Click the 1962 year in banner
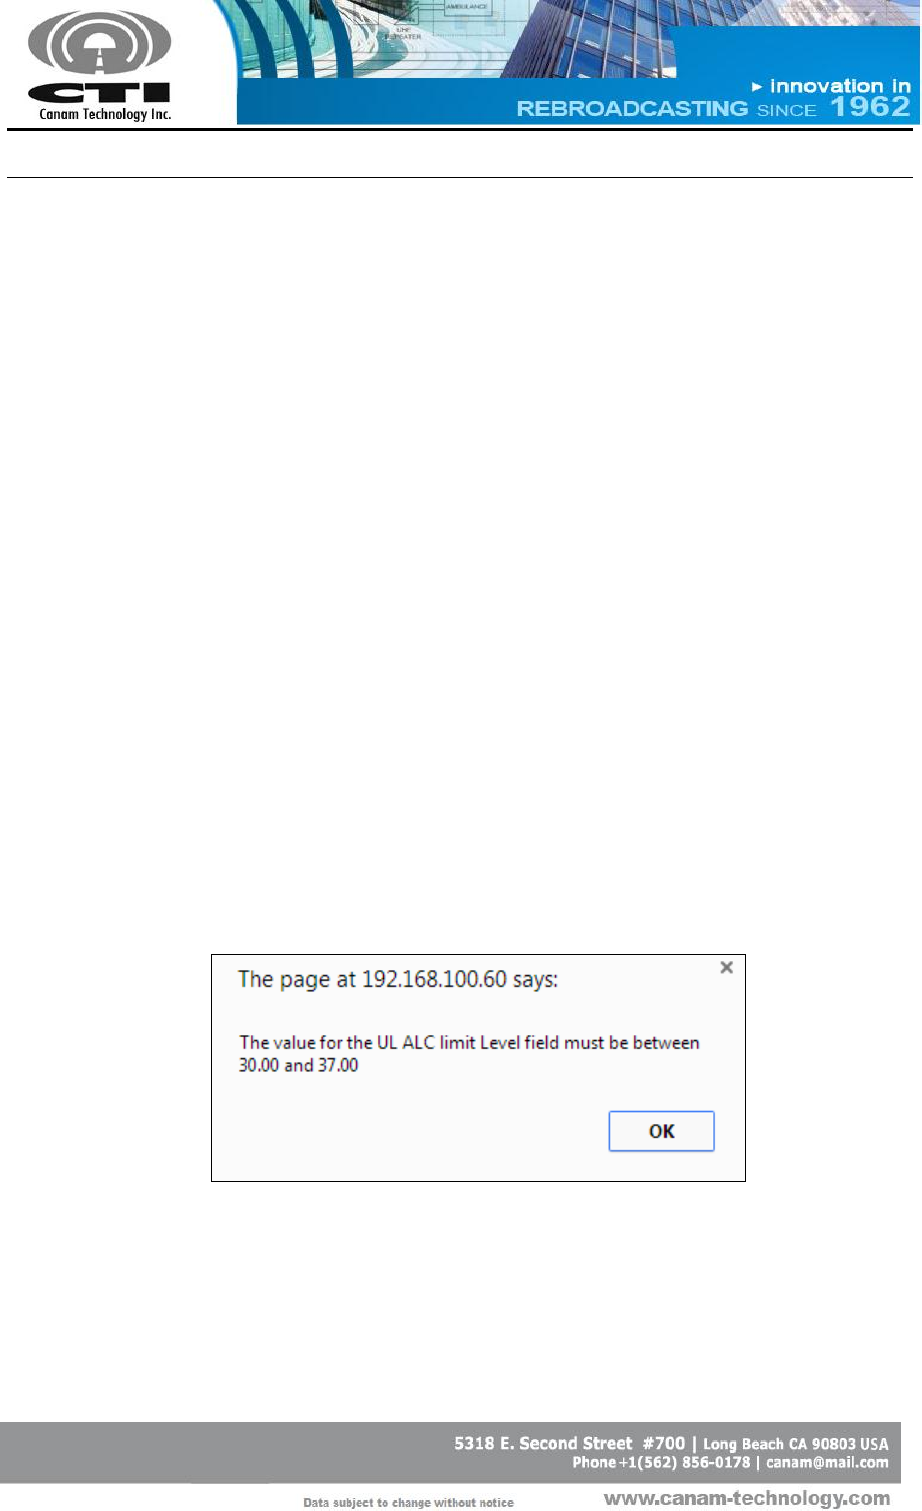This screenshot has height=1511, width=922. click(x=870, y=107)
